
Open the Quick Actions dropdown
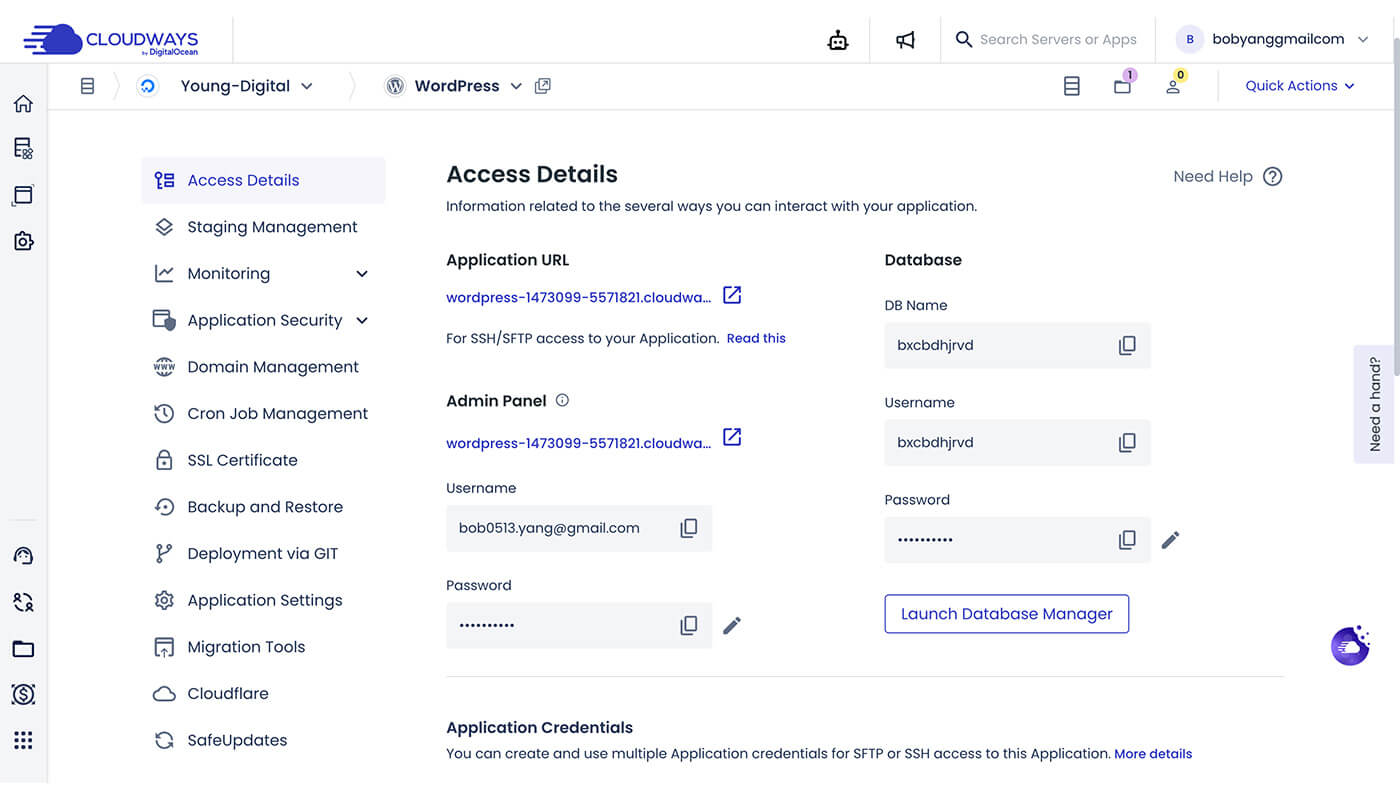[x=1300, y=86]
